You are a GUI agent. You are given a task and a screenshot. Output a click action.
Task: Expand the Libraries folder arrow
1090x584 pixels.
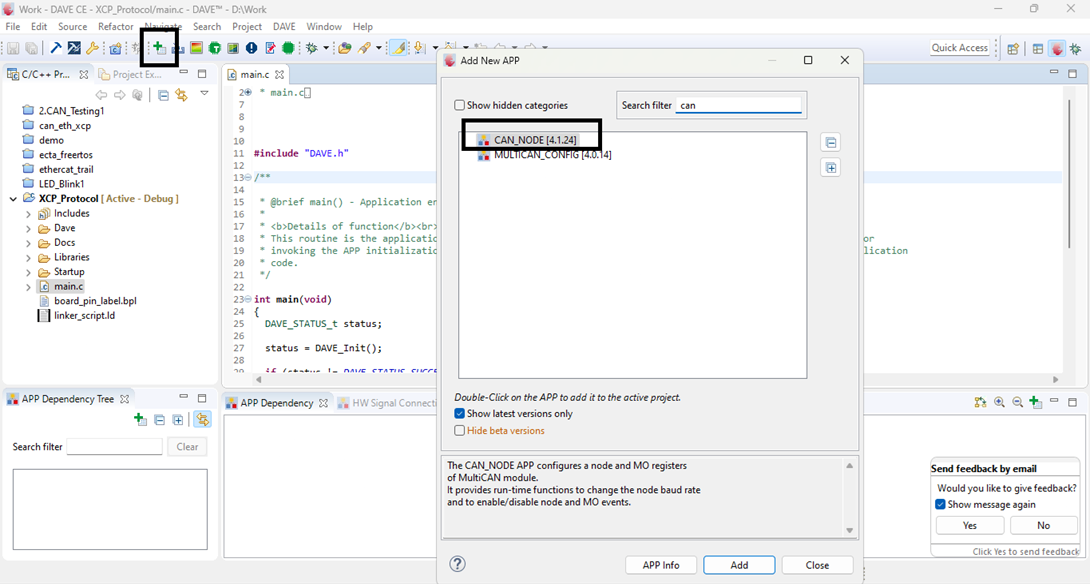[29, 258]
